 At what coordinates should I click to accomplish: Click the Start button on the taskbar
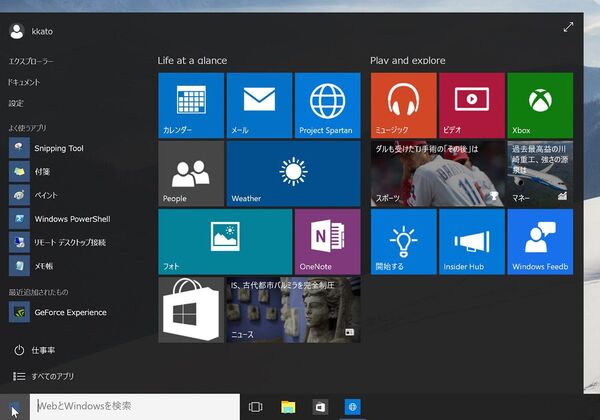coord(15,407)
